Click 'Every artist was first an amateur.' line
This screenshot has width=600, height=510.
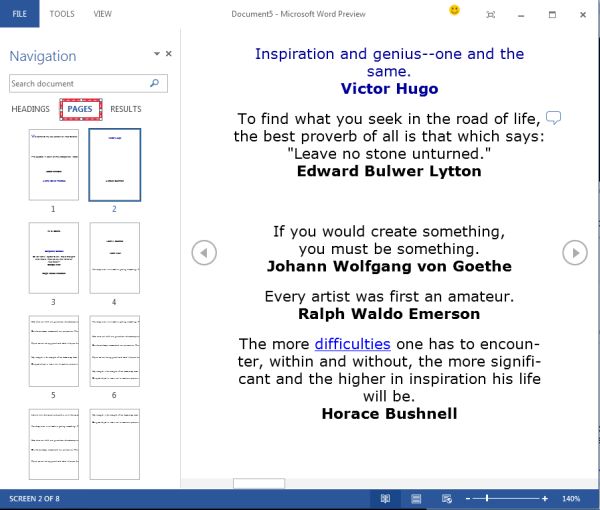(389, 297)
